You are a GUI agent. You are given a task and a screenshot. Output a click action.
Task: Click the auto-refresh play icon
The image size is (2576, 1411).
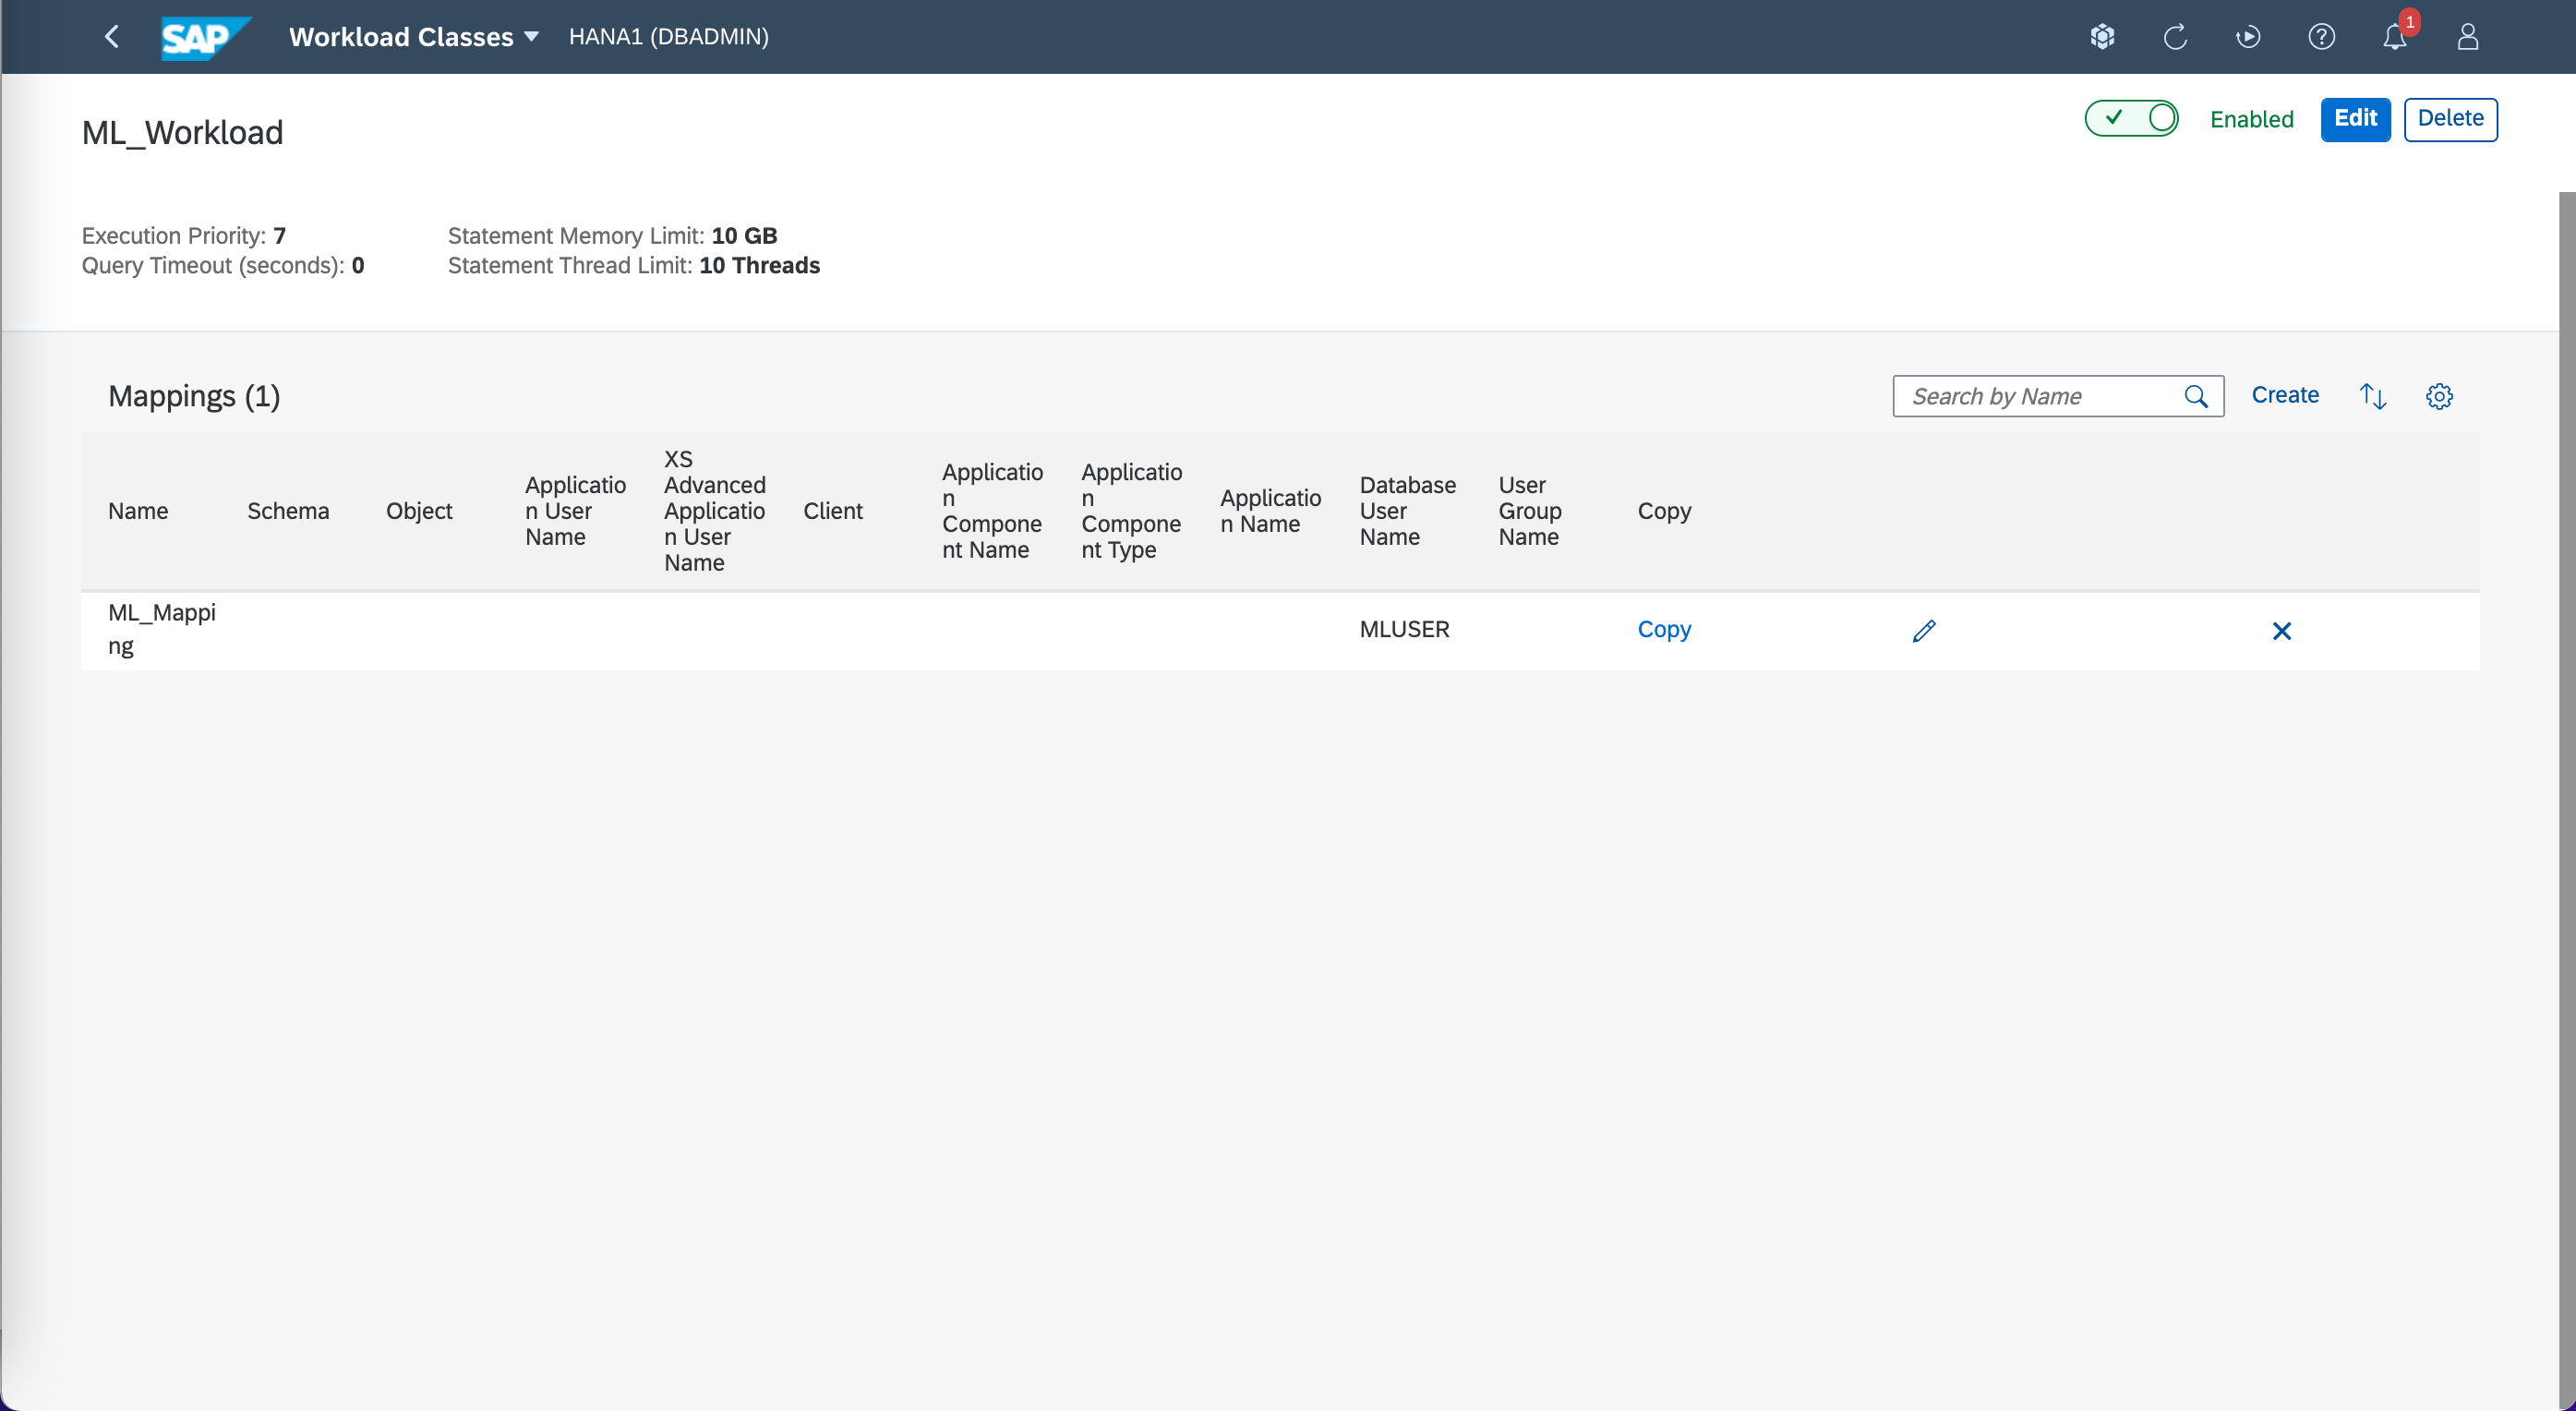coord(2248,37)
